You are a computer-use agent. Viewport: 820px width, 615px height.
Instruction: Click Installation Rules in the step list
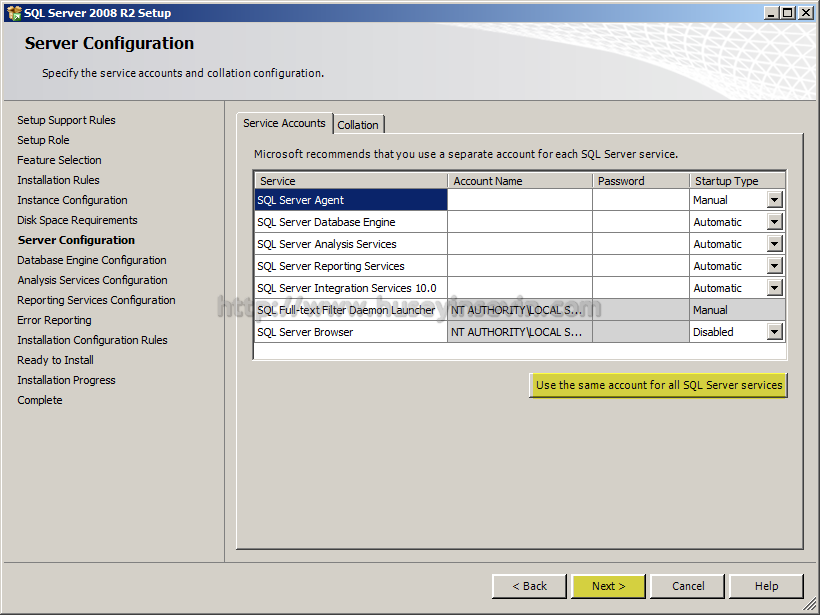click(58, 180)
